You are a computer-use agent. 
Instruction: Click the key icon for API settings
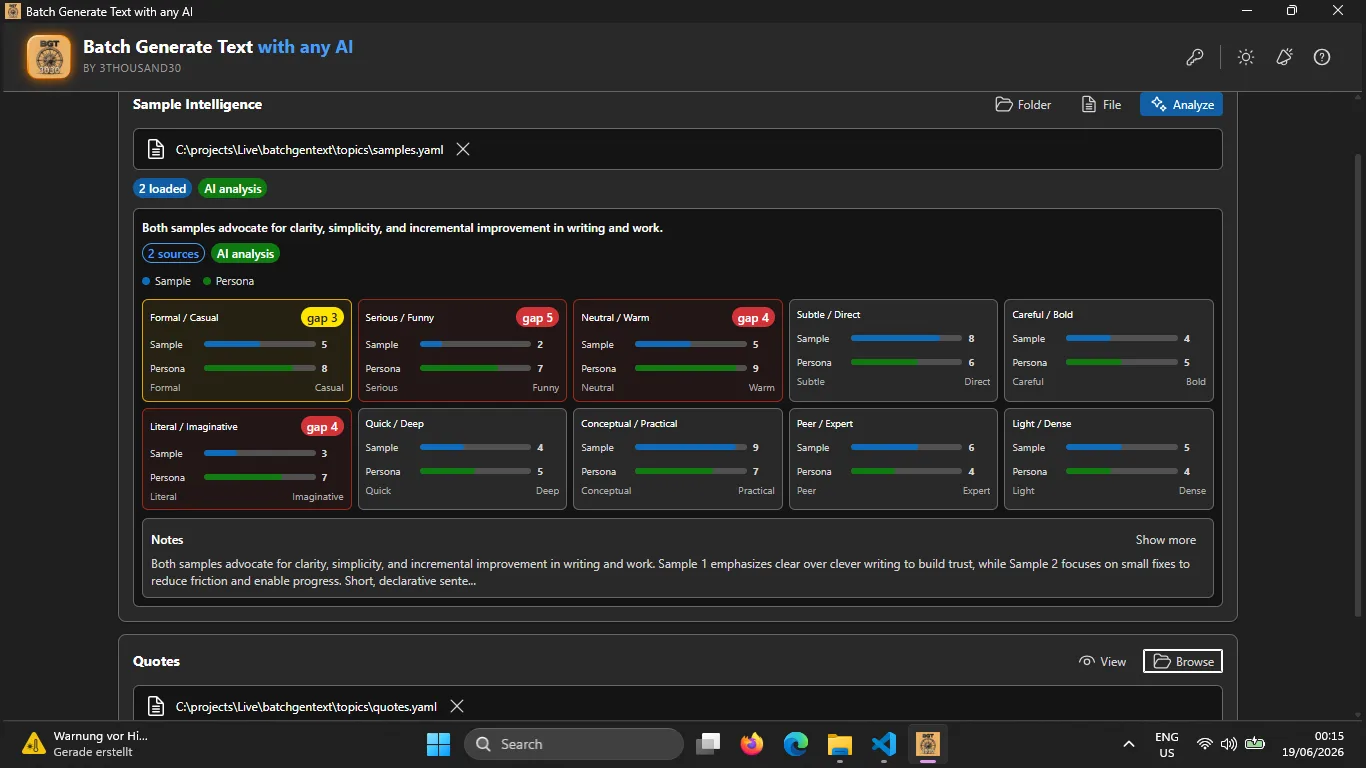pyautogui.click(x=1195, y=57)
